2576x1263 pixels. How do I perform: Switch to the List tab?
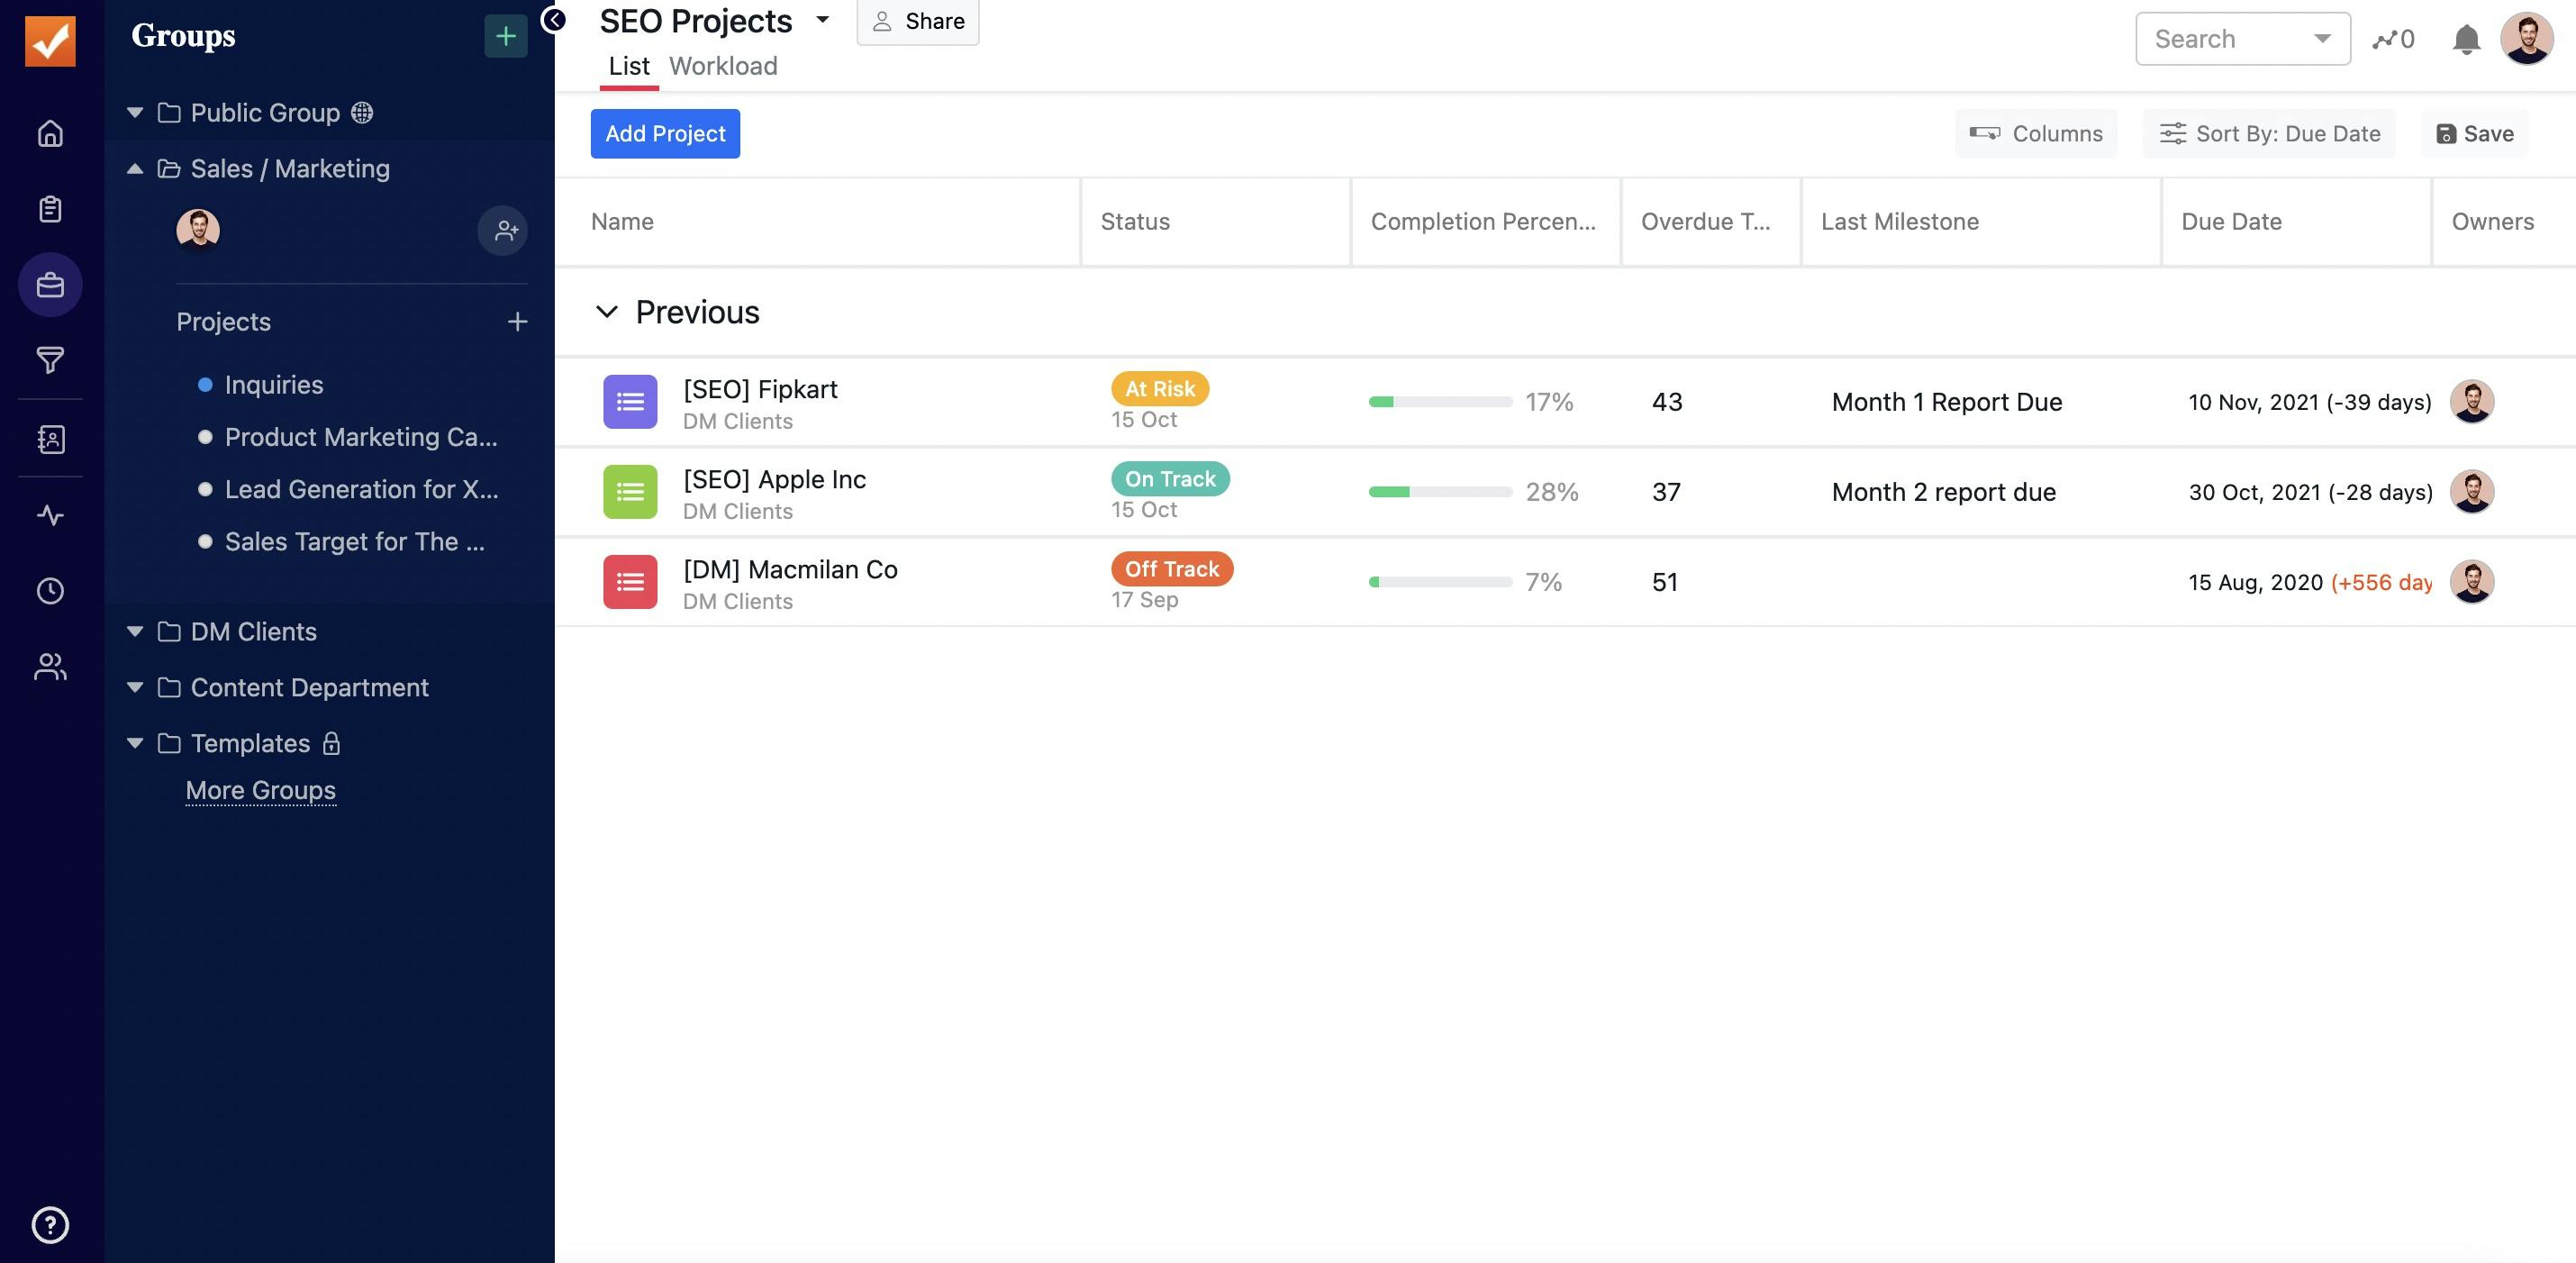(x=629, y=66)
